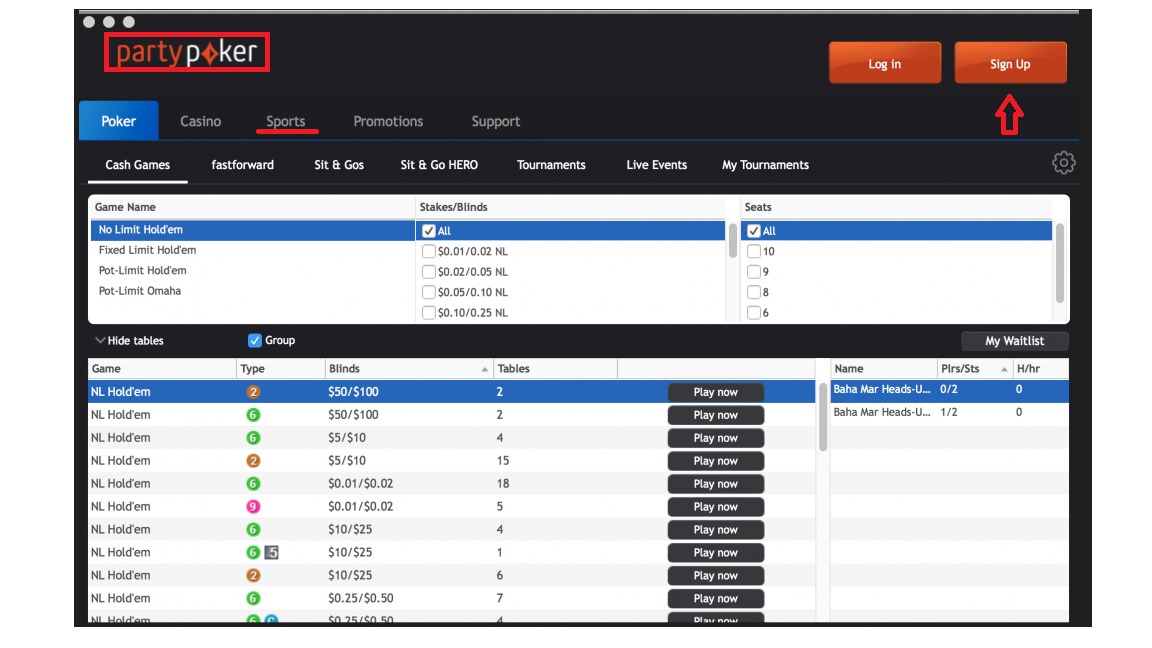Click the Log in button
This screenshot has height=648, width=1152.
(x=885, y=63)
